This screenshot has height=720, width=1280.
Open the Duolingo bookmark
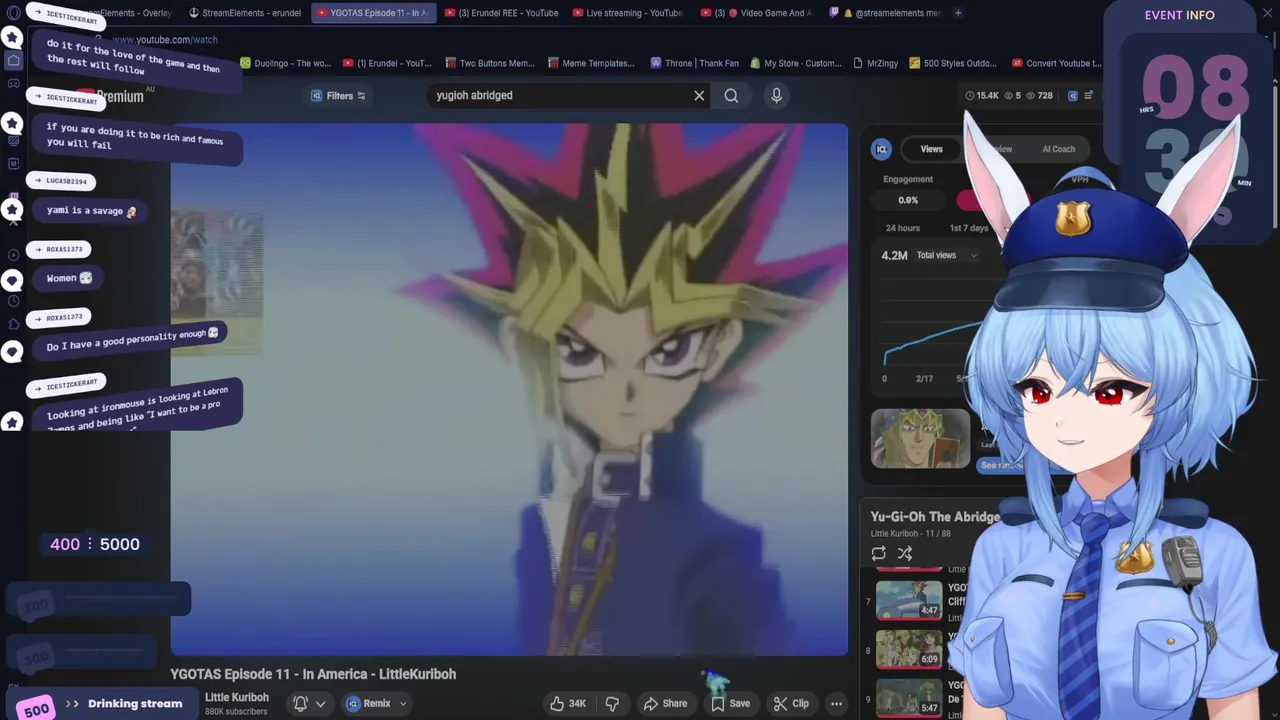coord(285,63)
